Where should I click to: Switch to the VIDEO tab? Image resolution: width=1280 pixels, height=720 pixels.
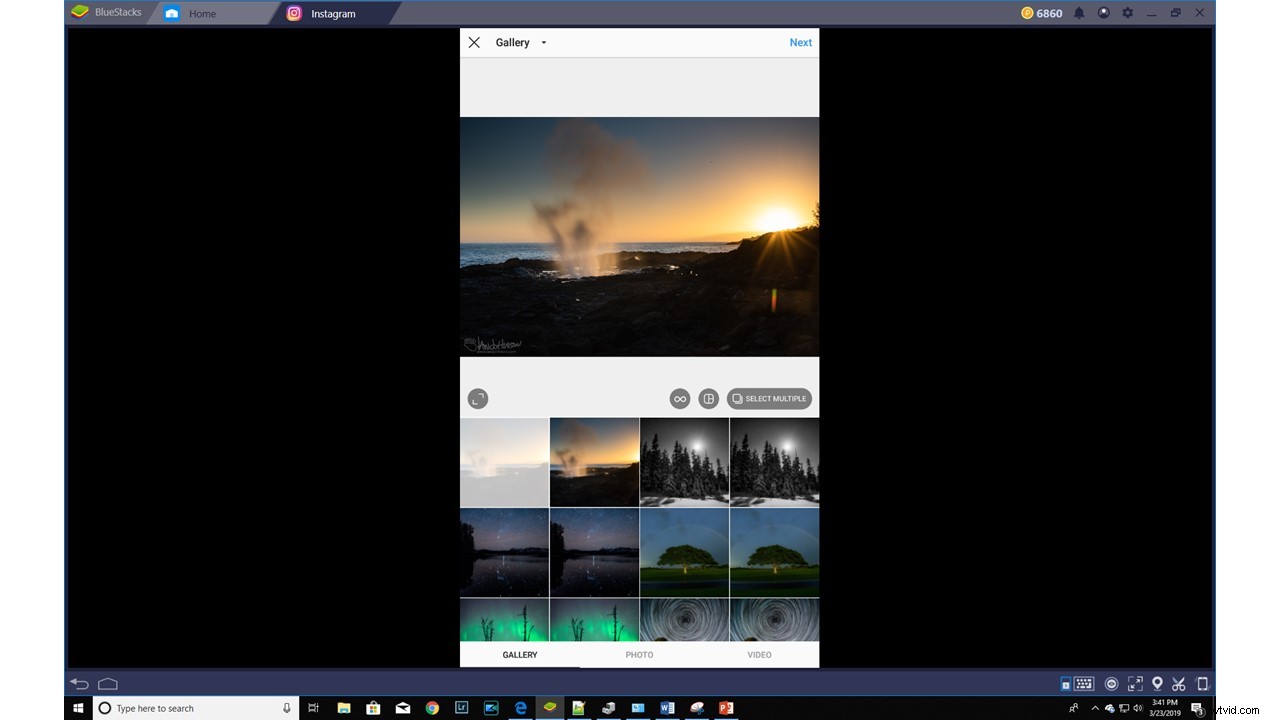point(759,655)
